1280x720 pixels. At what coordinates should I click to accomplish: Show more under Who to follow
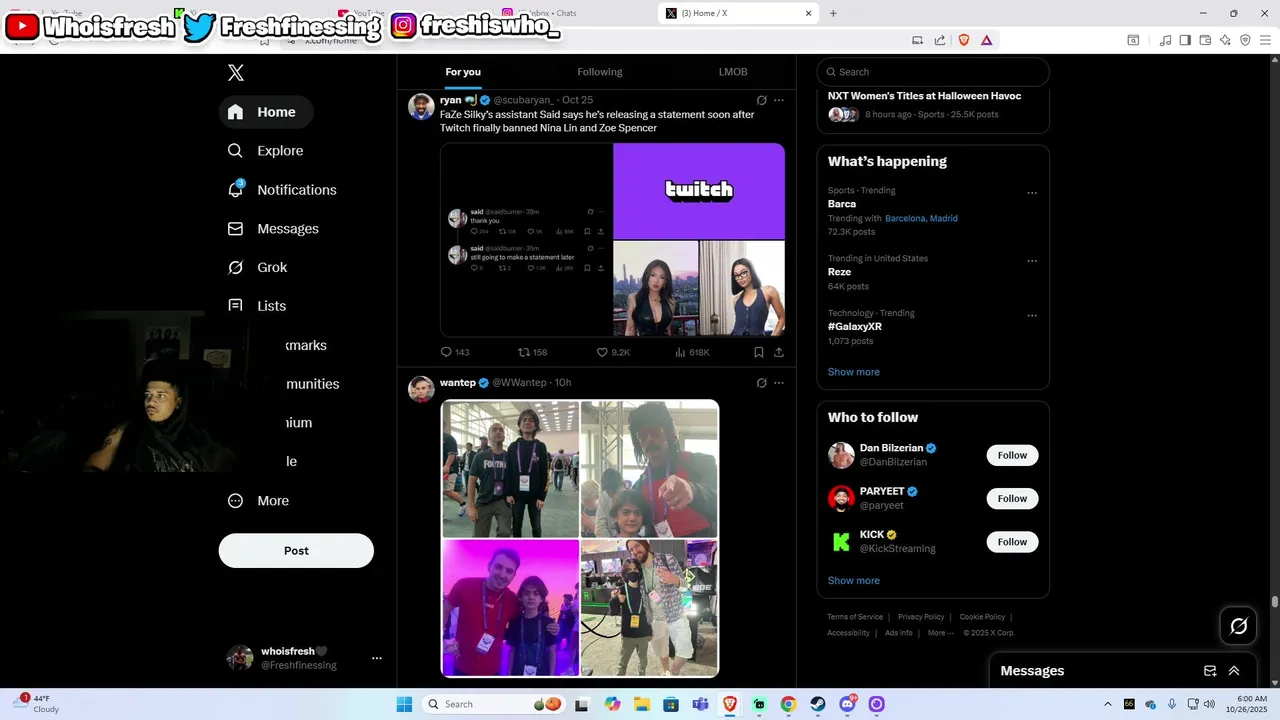tap(854, 581)
